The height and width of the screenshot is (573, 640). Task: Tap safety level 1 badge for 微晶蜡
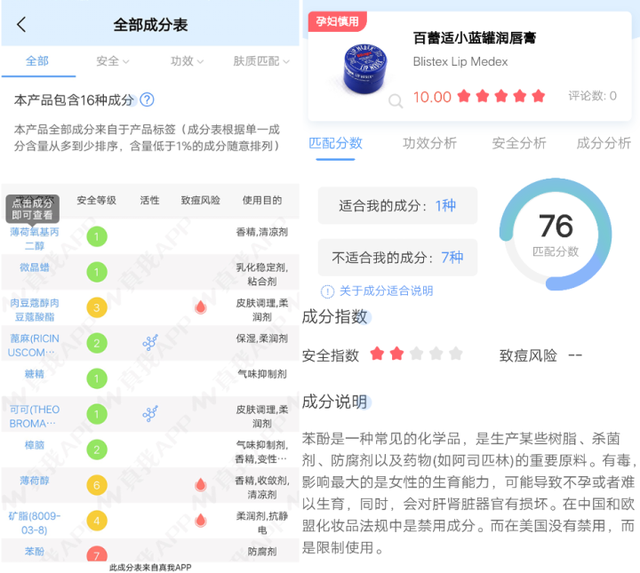[x=97, y=272]
